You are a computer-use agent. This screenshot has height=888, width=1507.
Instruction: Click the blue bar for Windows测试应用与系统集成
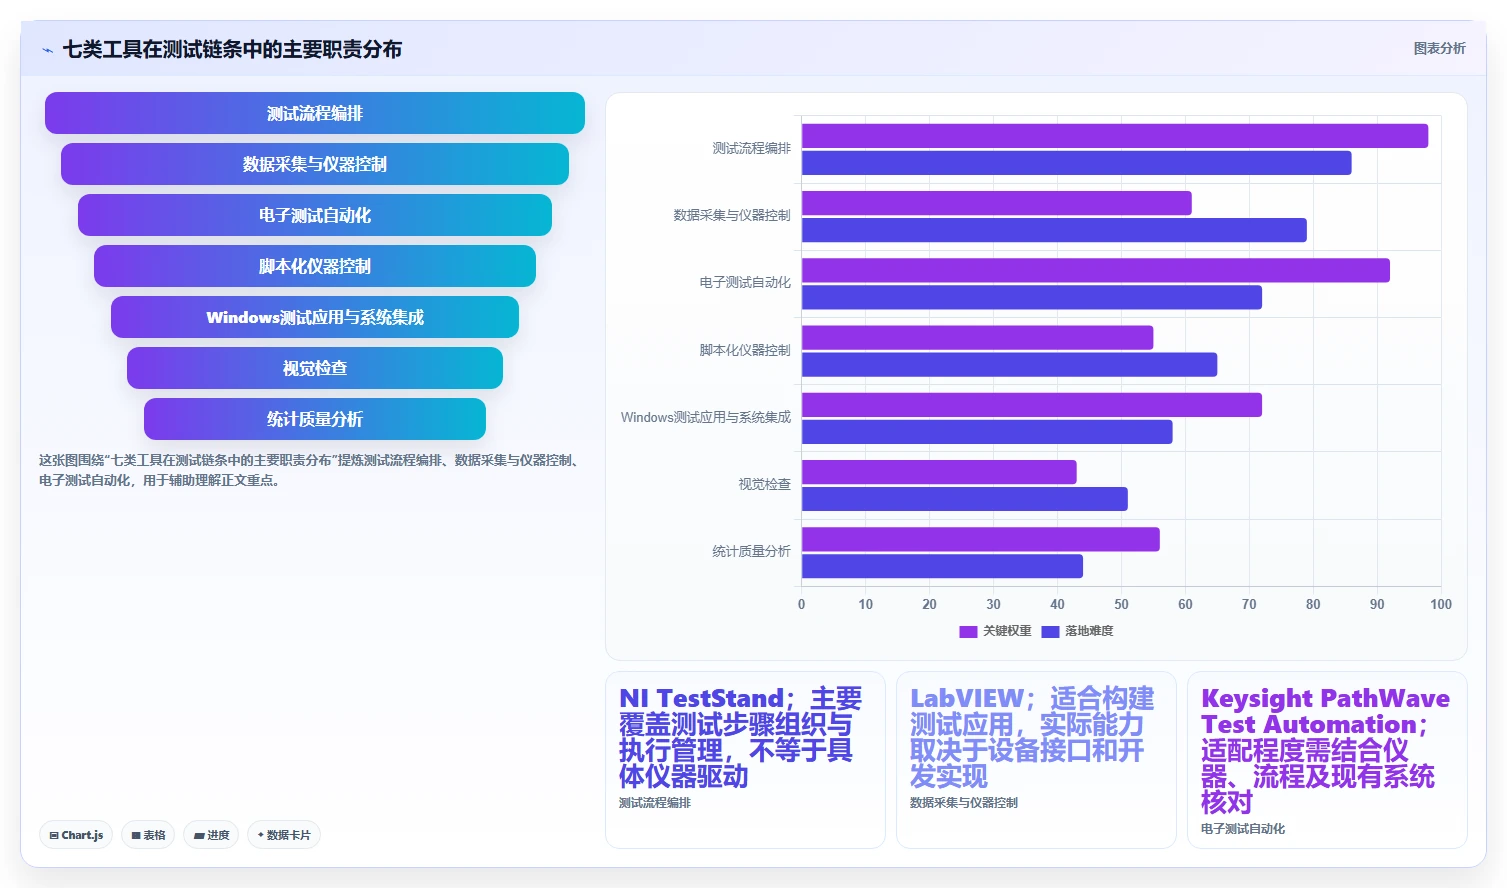(987, 432)
